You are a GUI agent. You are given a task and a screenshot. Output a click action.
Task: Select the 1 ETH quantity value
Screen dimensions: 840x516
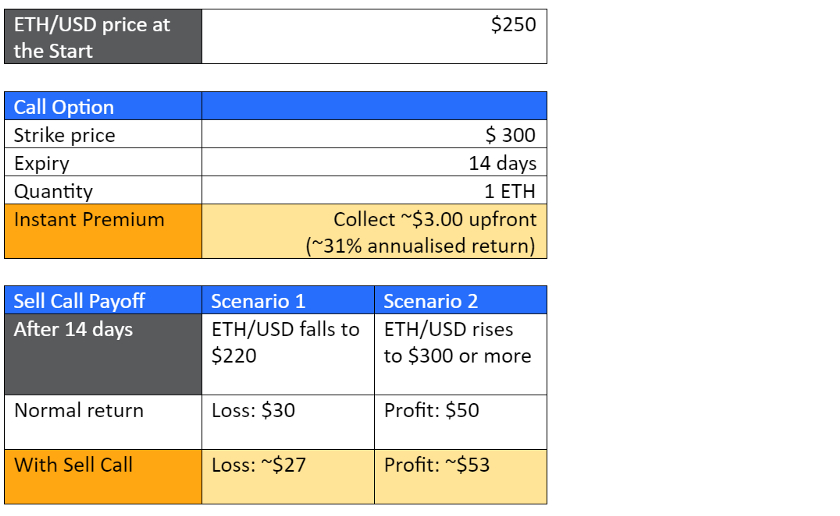[x=374, y=191]
